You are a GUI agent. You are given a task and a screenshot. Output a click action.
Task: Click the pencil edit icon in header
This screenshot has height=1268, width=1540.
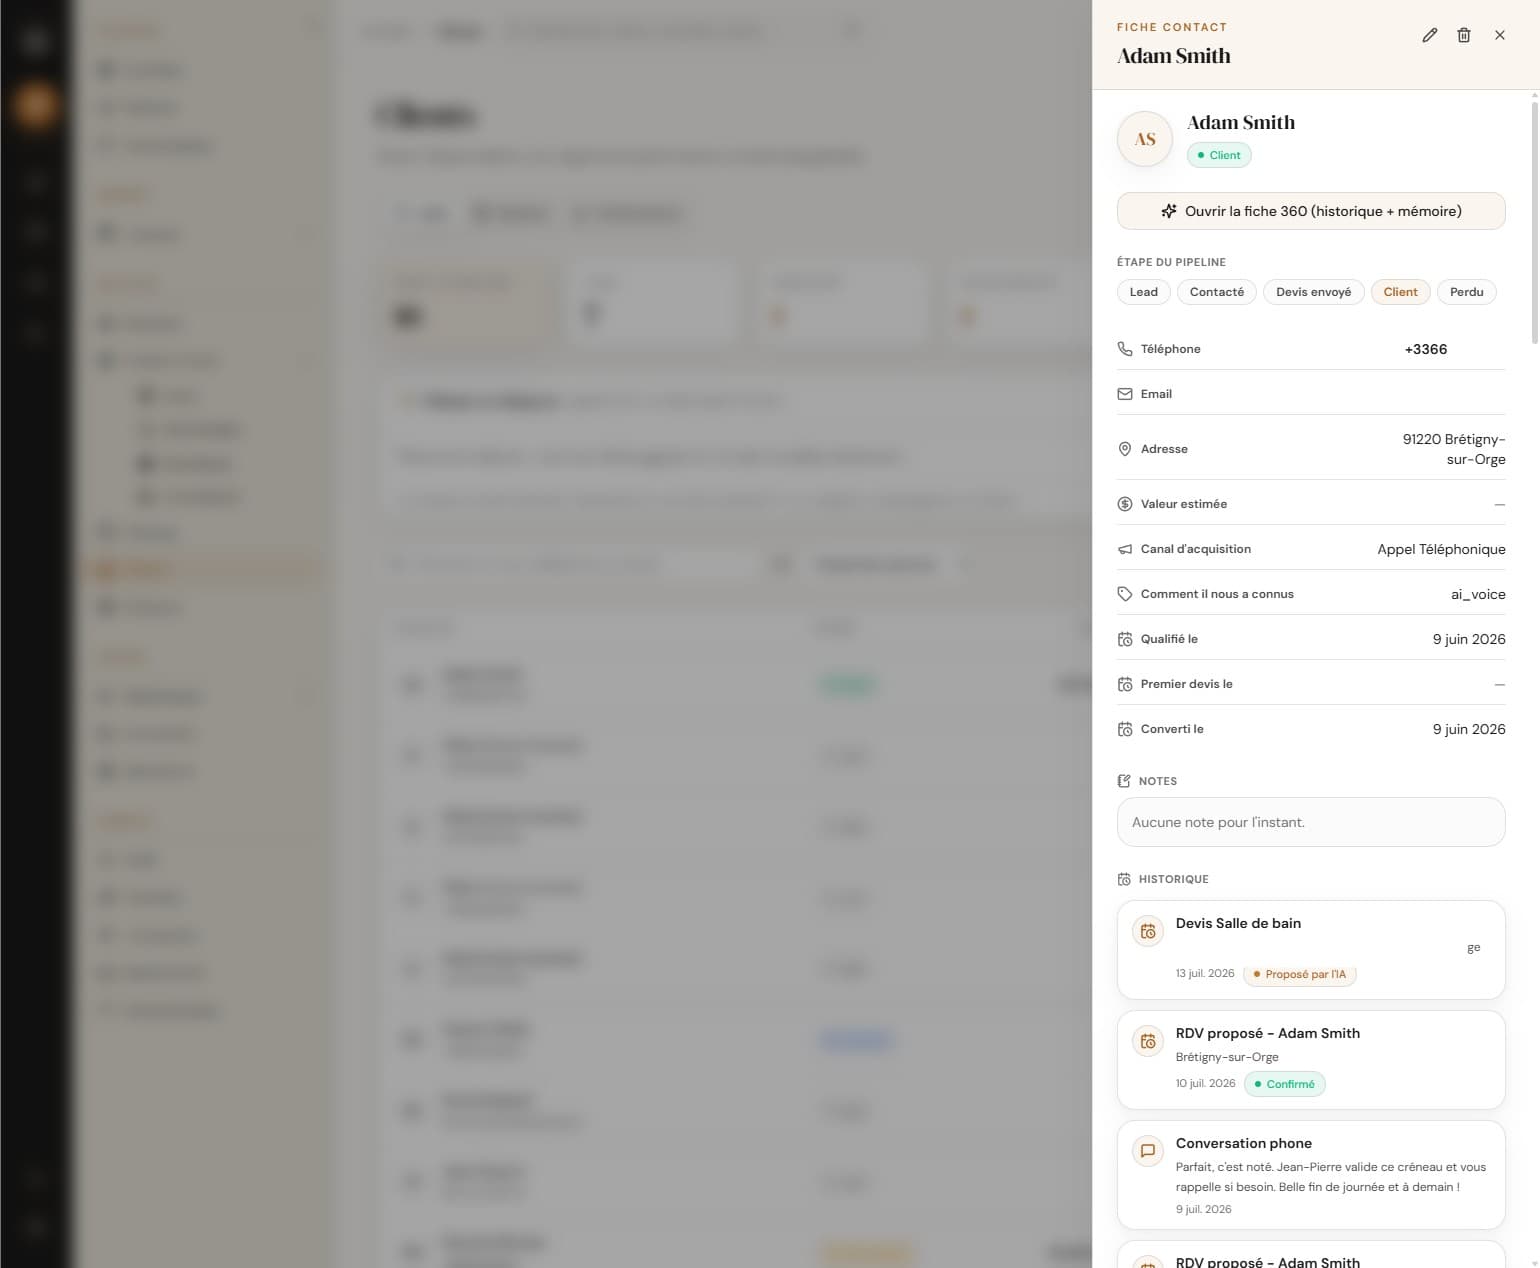(1430, 35)
